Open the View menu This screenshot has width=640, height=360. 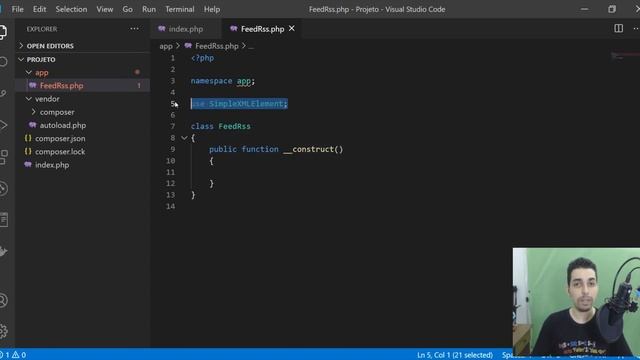(105, 9)
